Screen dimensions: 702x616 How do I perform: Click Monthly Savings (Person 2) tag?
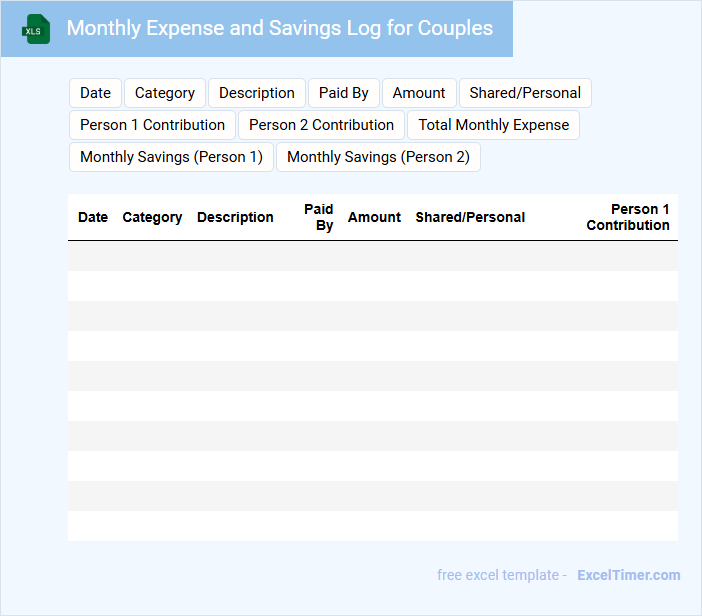378,157
